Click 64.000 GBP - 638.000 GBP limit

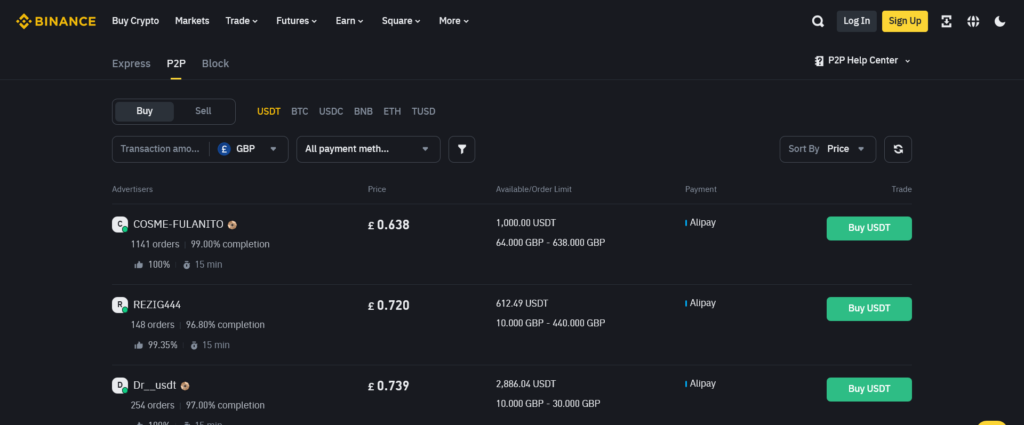[x=551, y=243]
